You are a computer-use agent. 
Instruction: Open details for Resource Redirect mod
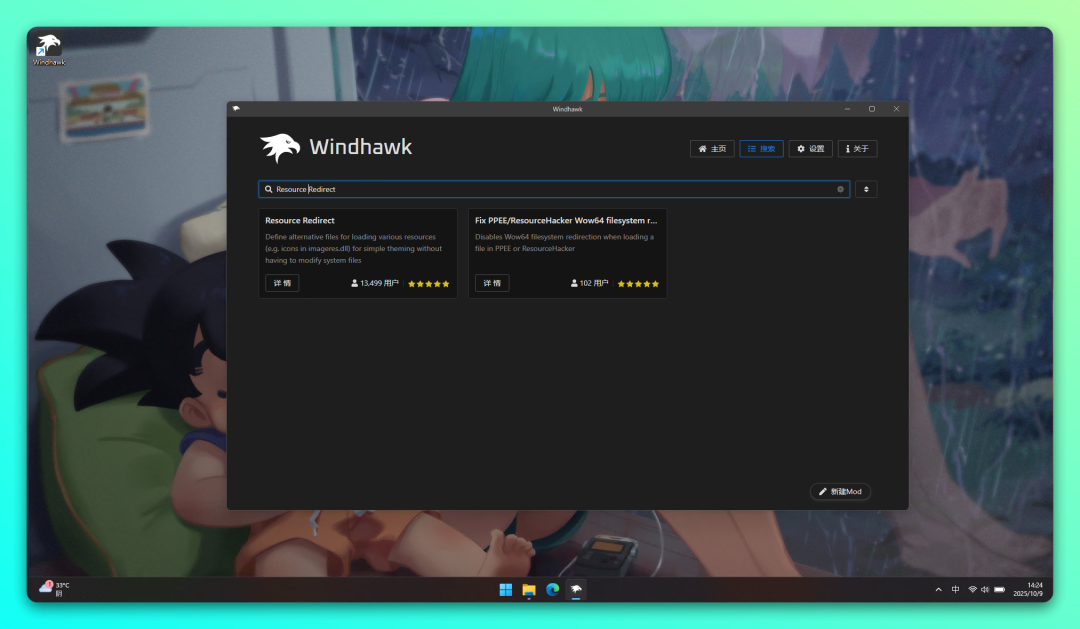click(282, 283)
